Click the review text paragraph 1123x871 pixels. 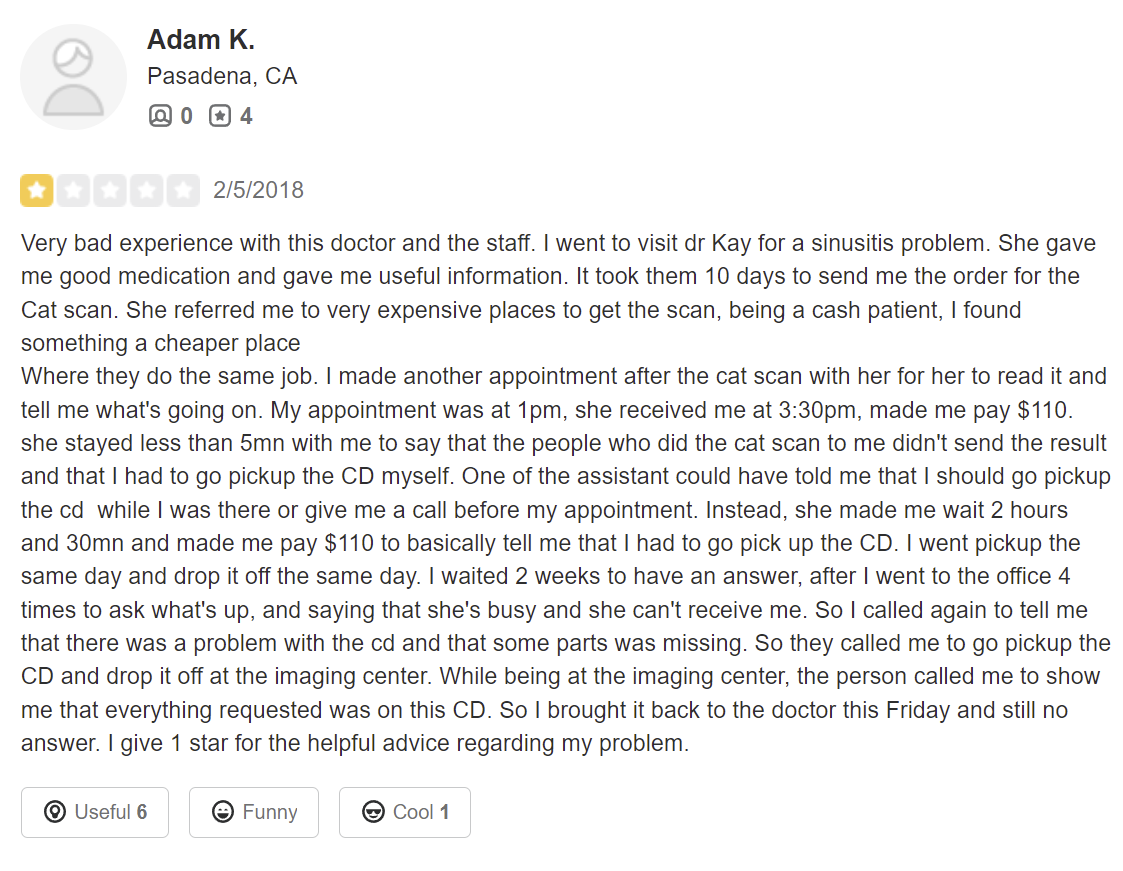click(565, 494)
